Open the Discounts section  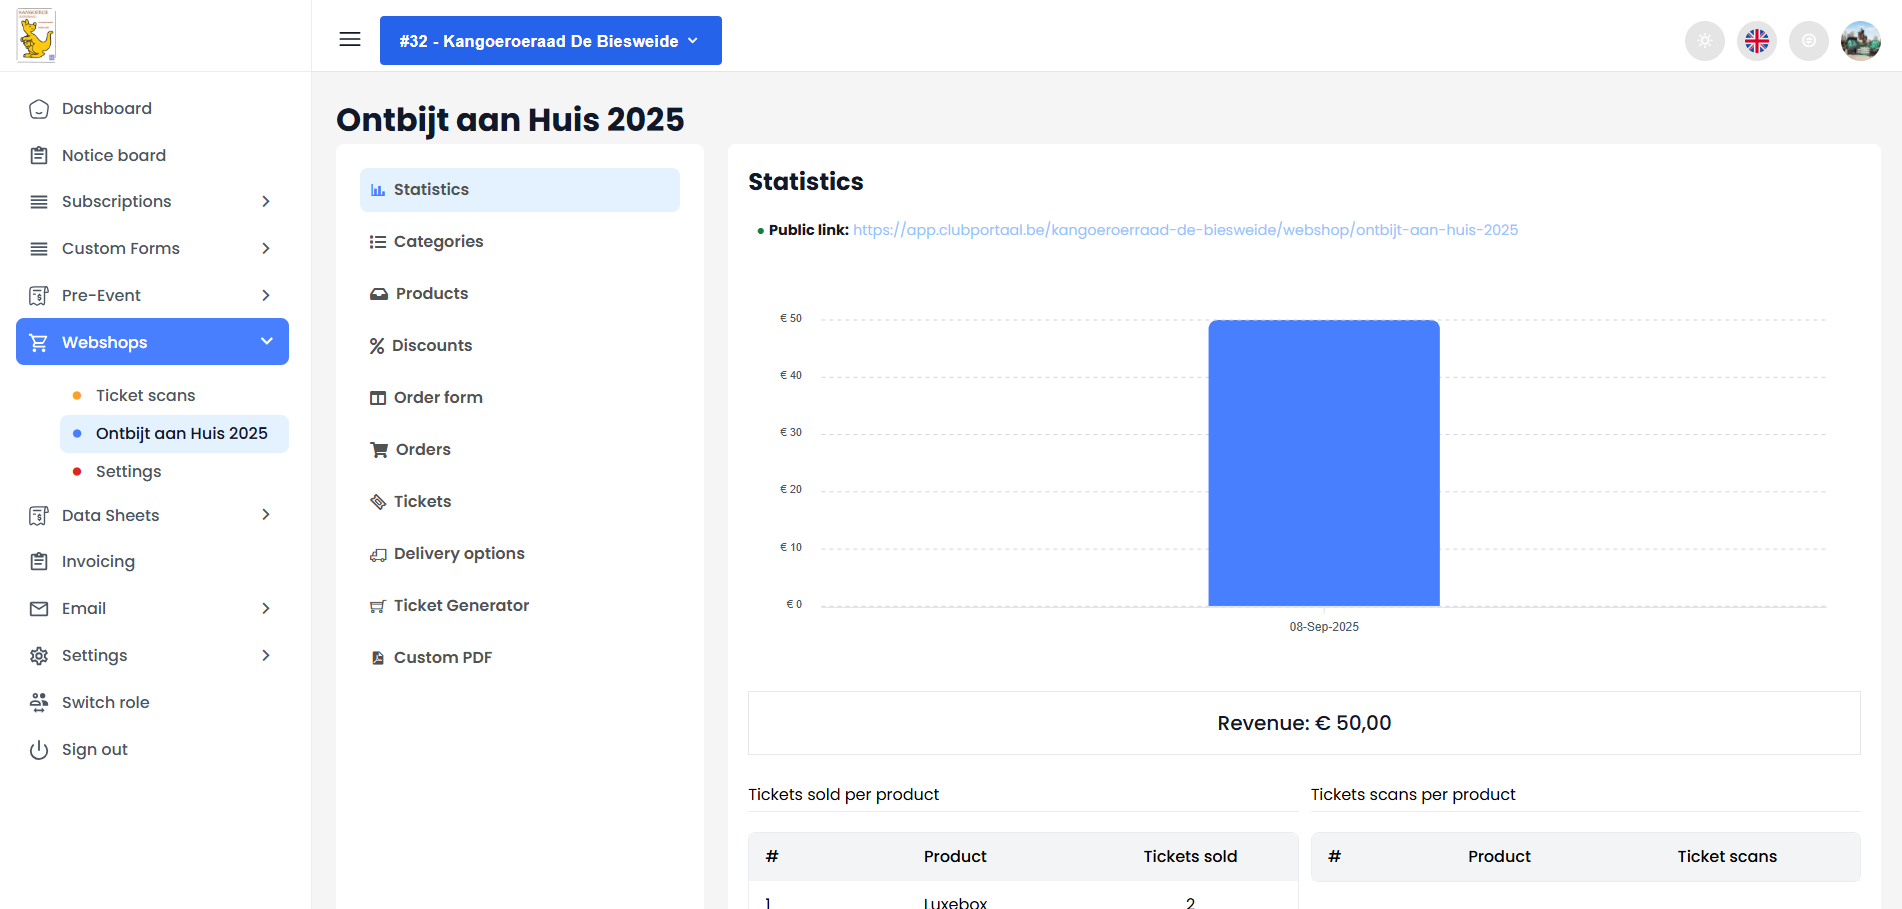[x=431, y=346]
